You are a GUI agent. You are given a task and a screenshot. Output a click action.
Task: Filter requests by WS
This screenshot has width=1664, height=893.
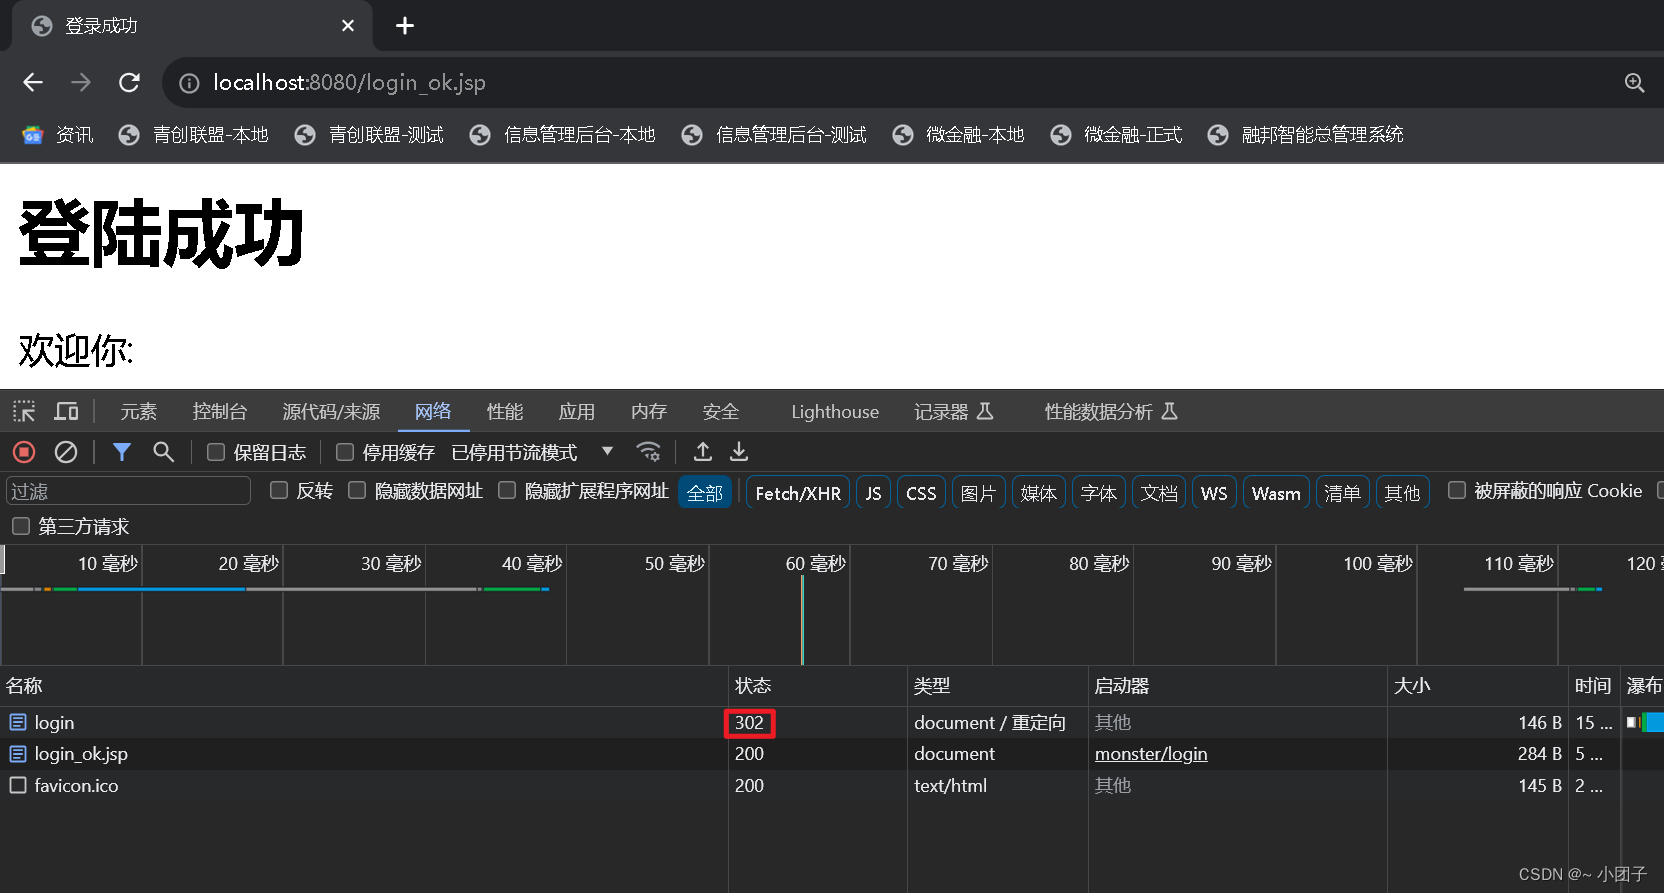point(1214,492)
